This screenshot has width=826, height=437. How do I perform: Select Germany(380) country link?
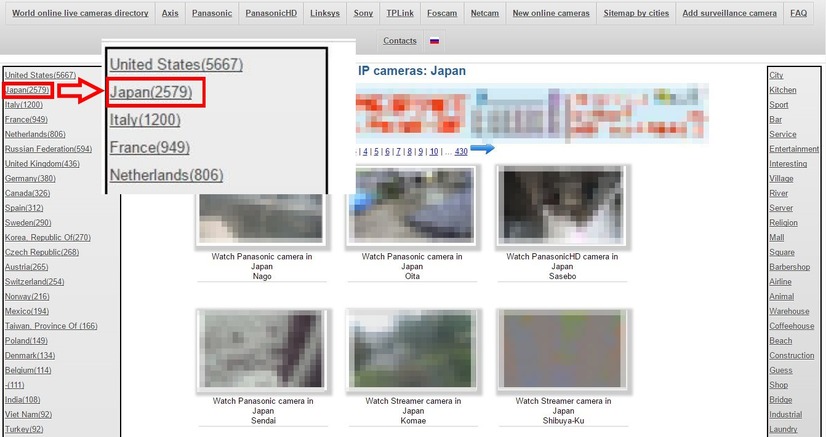[30, 178]
